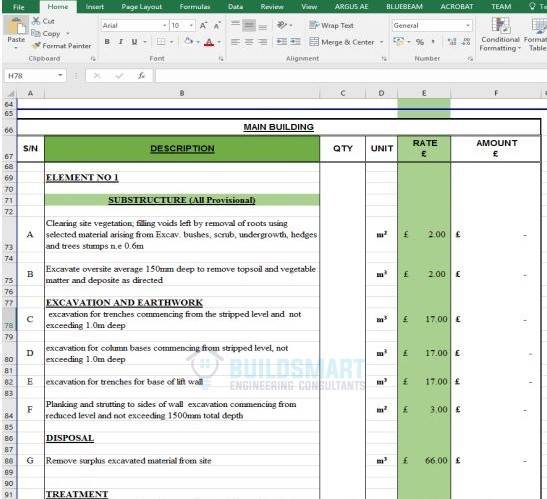Open the Alignment dialog launcher
The height and width of the screenshot is (499, 547).
coord(384,59)
